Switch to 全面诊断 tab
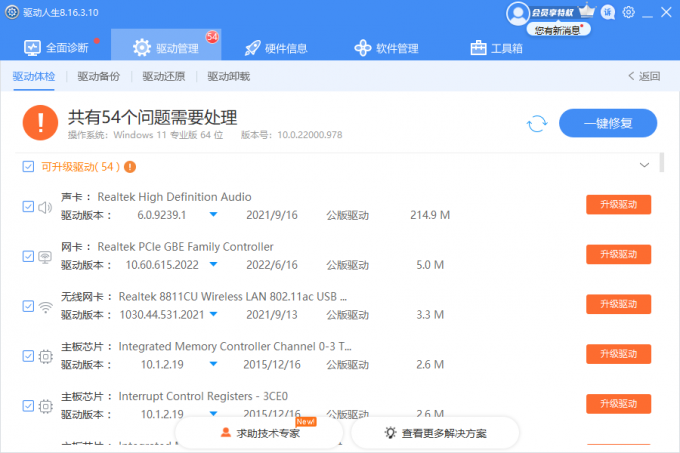The width and height of the screenshot is (680, 453). 56,48
